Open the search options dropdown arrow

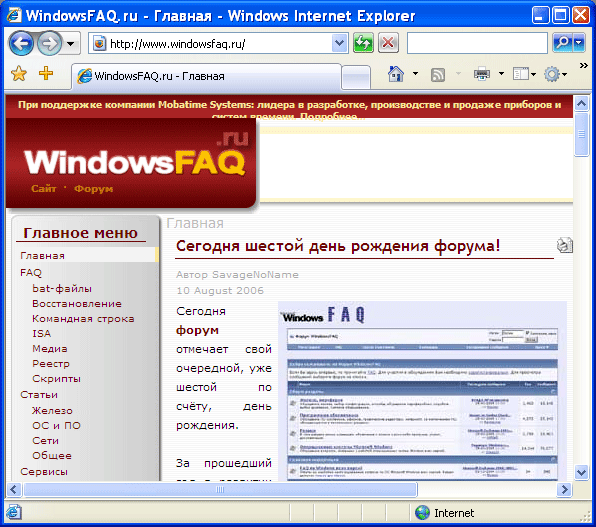click(579, 43)
